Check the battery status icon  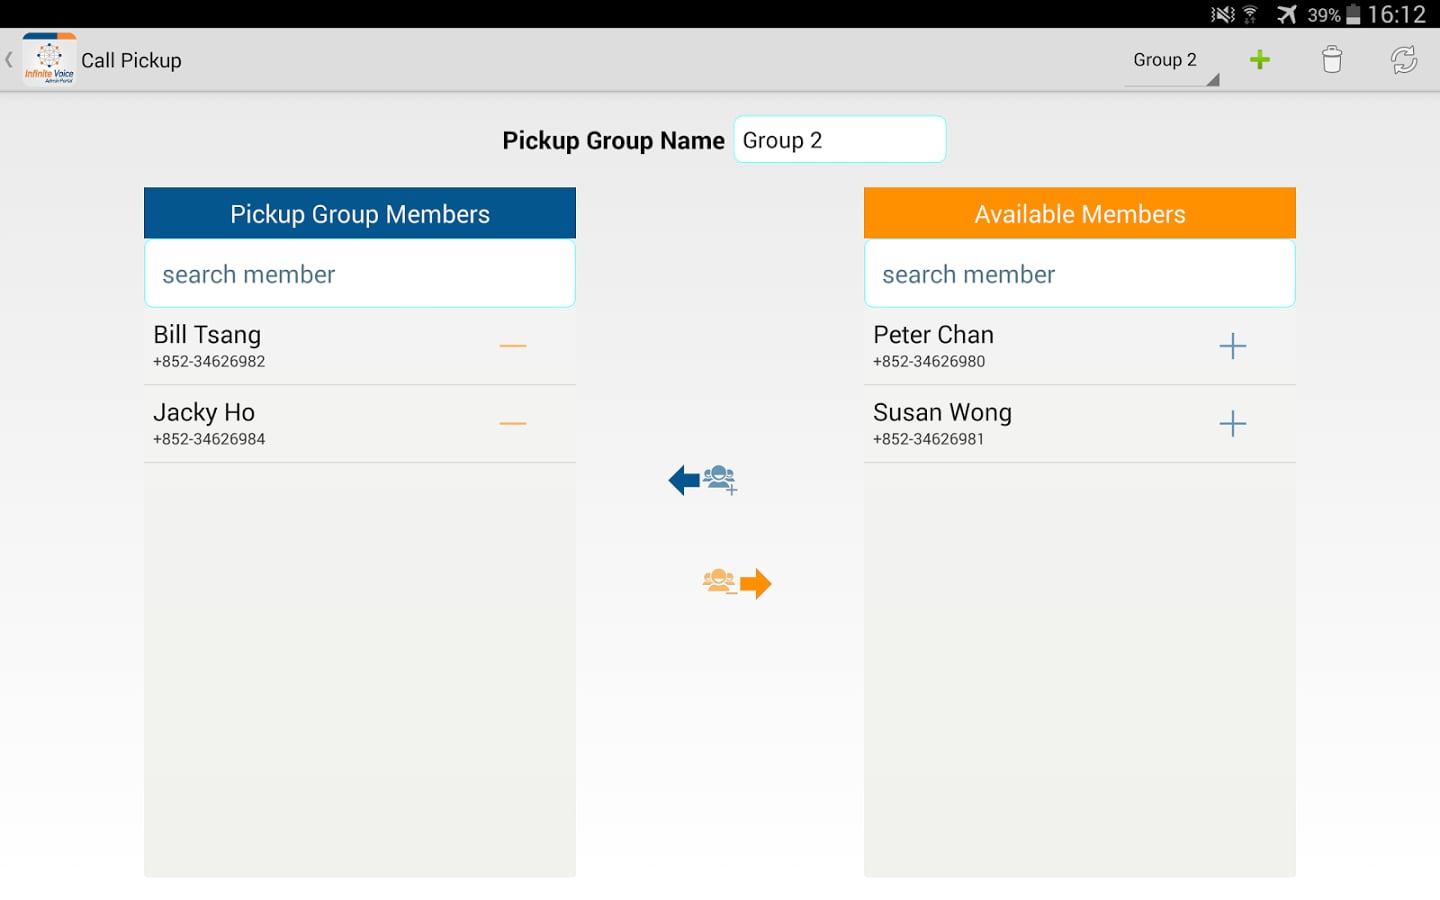click(x=1353, y=14)
